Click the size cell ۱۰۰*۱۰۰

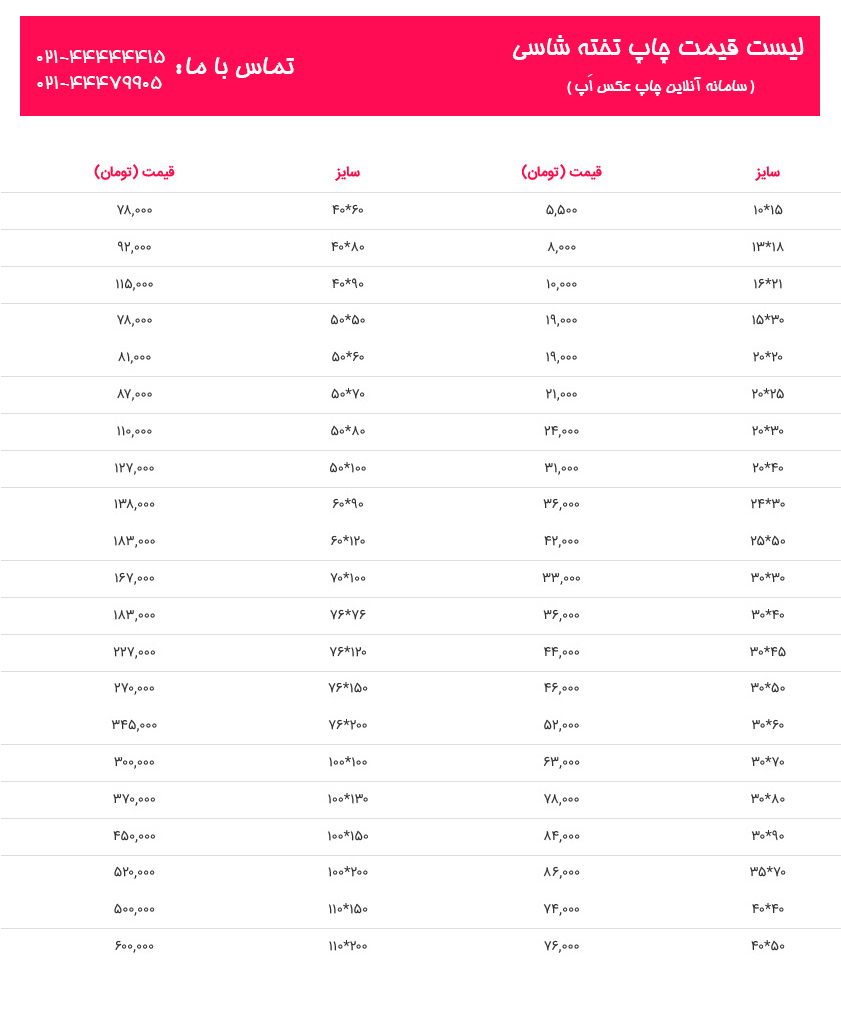[x=348, y=762]
